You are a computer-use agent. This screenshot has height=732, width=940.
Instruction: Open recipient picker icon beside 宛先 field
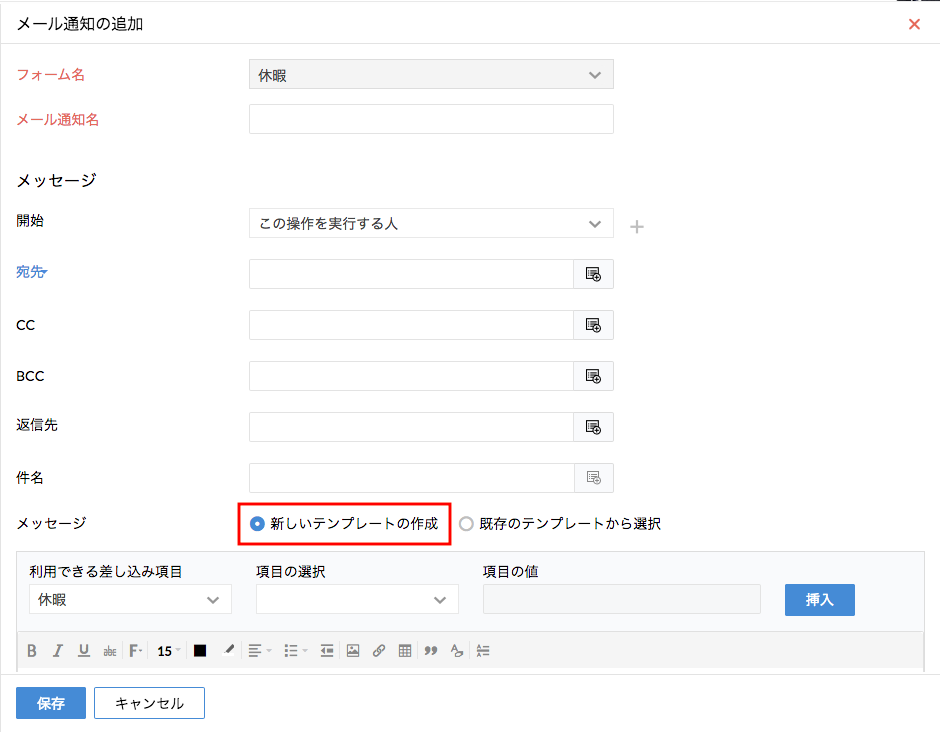click(x=593, y=274)
